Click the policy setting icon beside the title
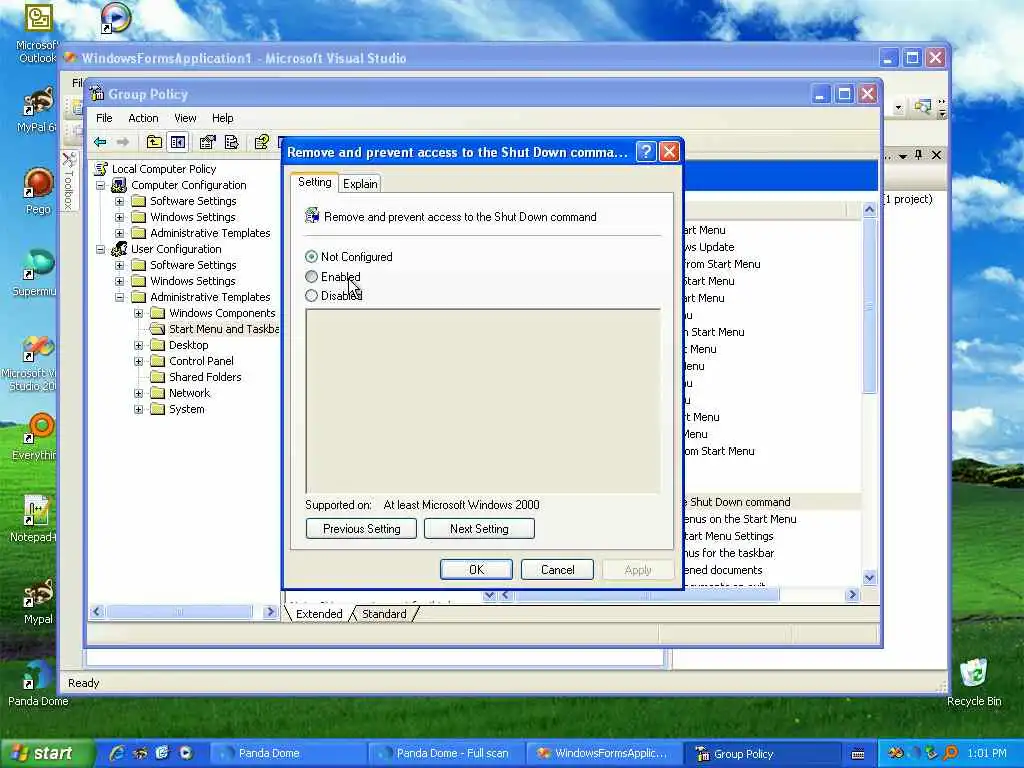The height and width of the screenshot is (768, 1024). 312,216
